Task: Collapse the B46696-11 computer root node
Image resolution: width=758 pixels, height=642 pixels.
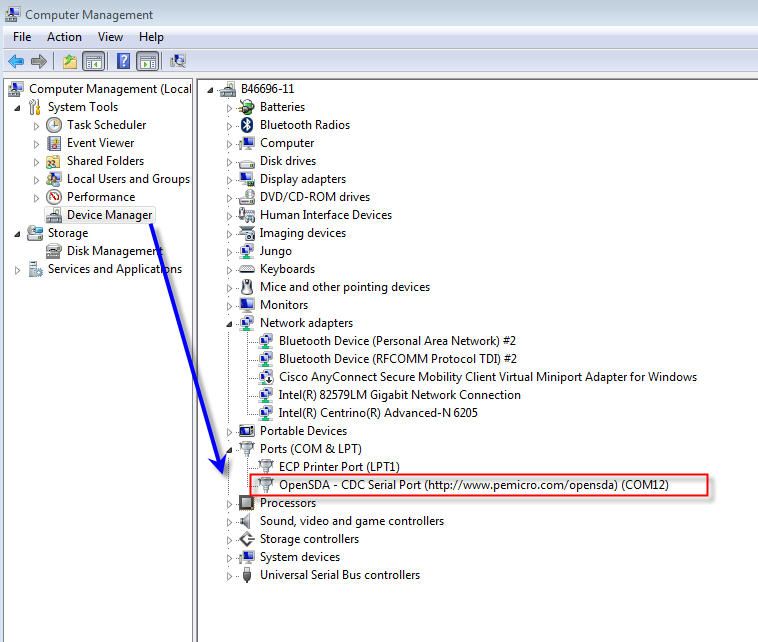Action: click(x=210, y=90)
